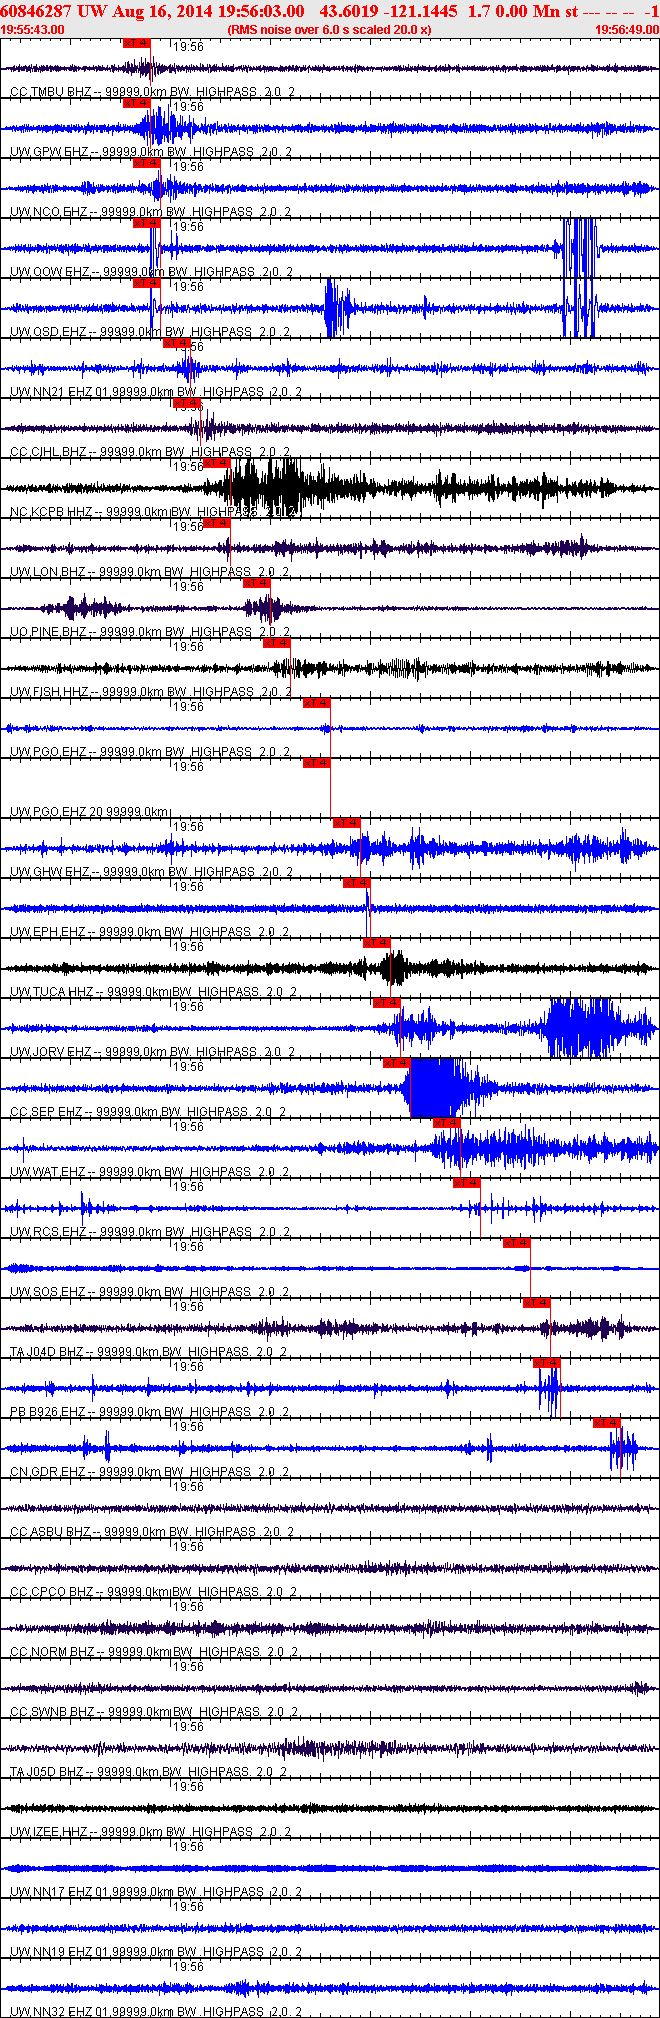Select the CC.ASBU BHZ station label
Viewport: 660px width, 2018px height.
click(151, 1532)
